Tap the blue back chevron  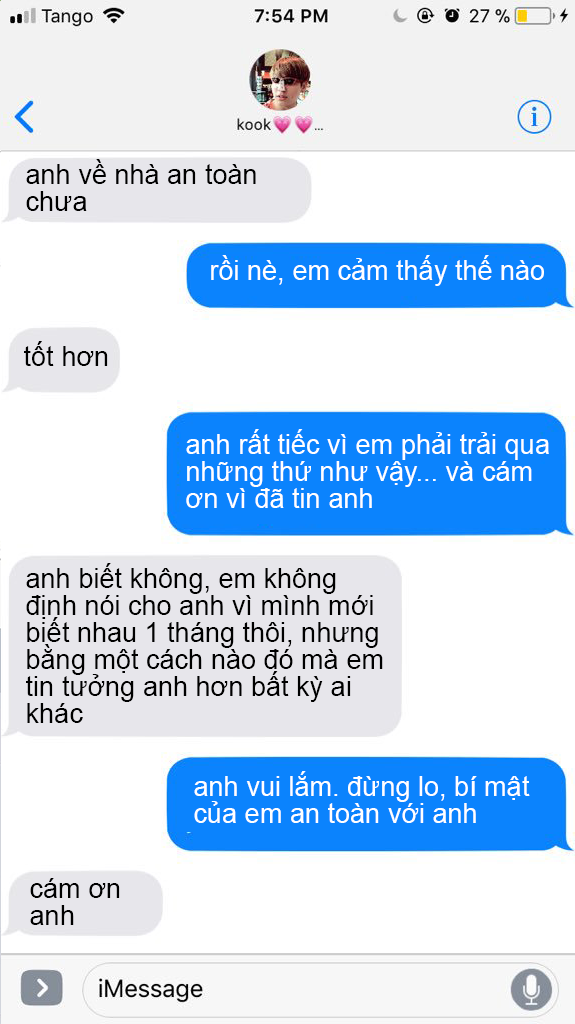24,118
